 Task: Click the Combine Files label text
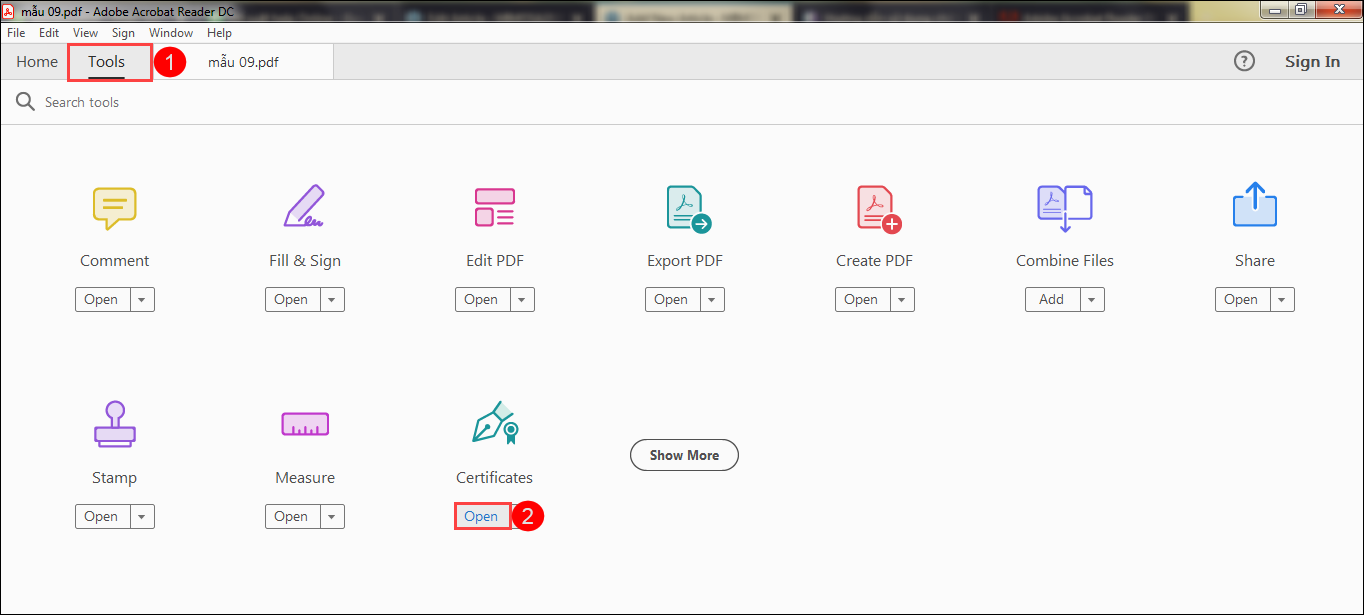(1064, 261)
